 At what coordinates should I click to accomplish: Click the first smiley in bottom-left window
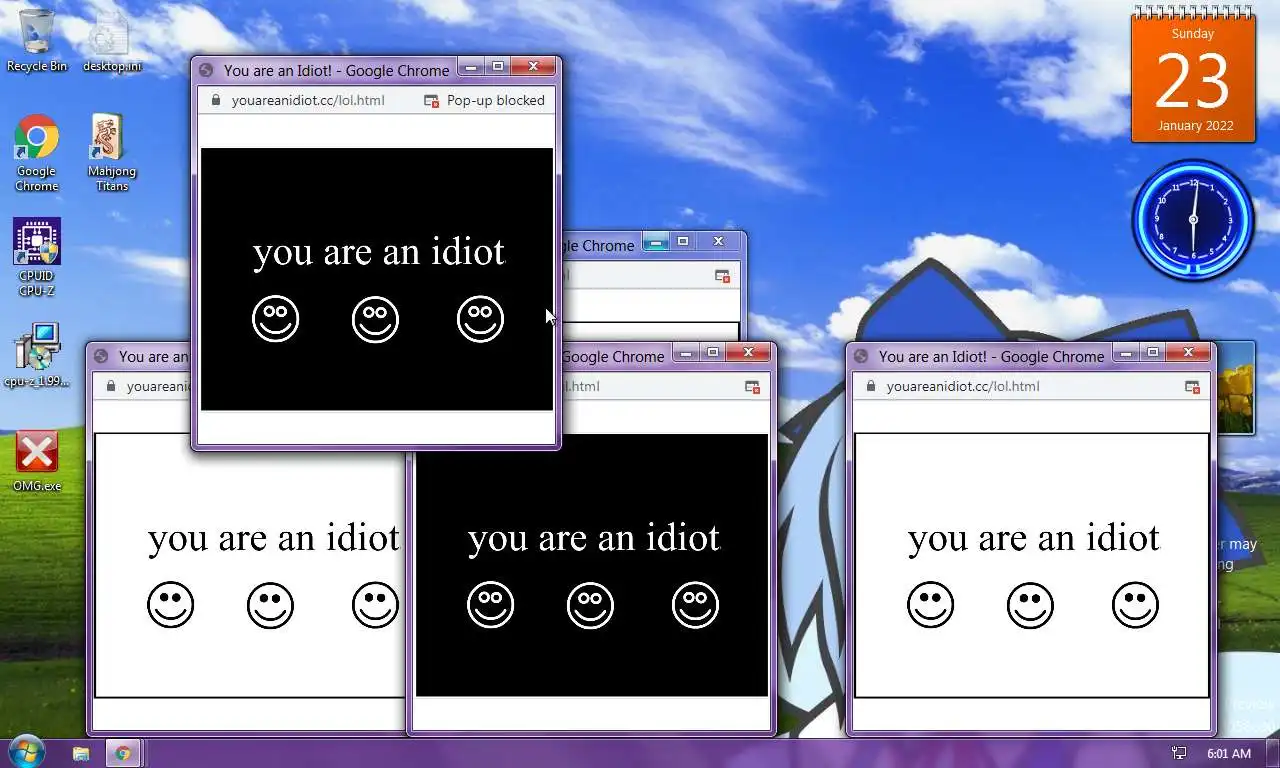pos(170,605)
